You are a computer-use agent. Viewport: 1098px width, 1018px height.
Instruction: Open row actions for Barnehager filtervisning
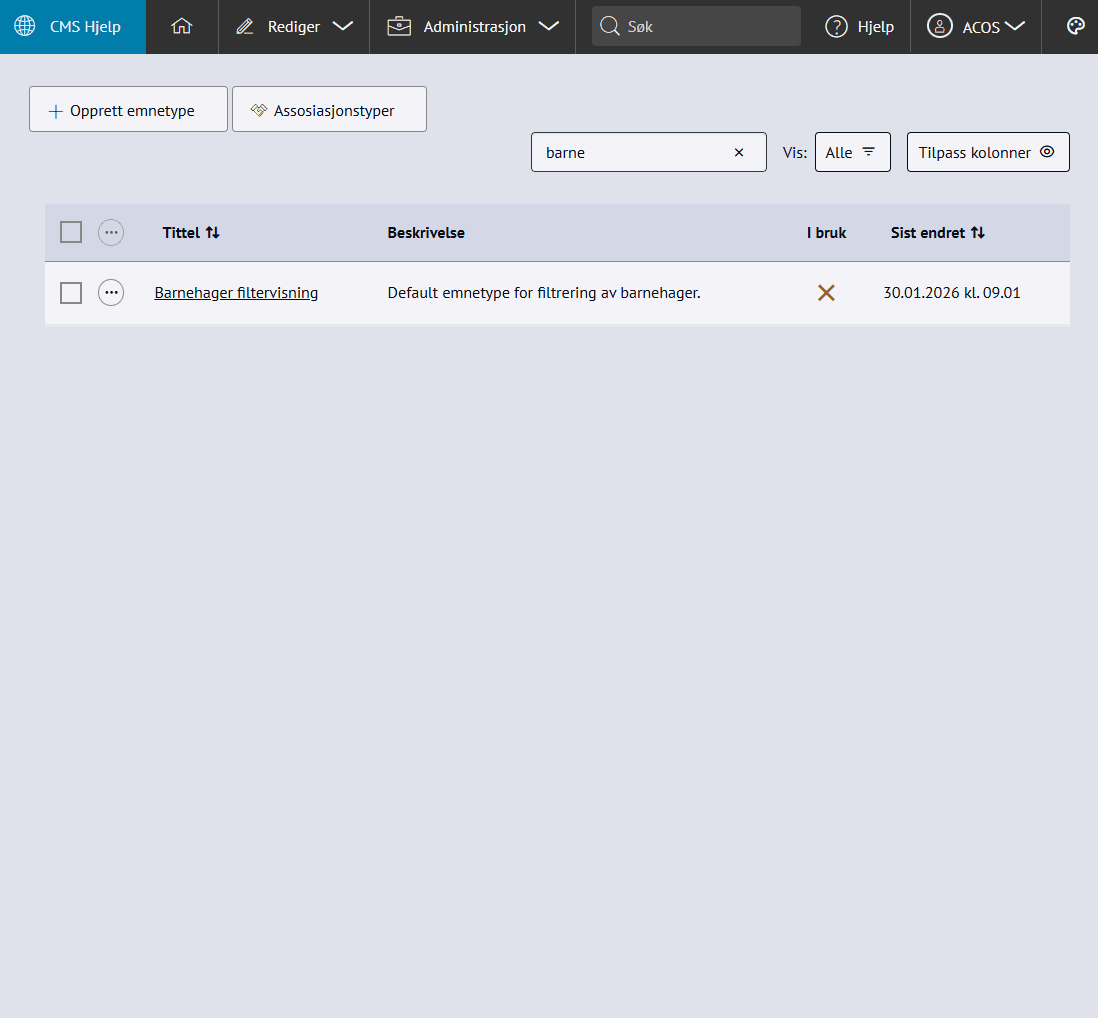point(111,293)
